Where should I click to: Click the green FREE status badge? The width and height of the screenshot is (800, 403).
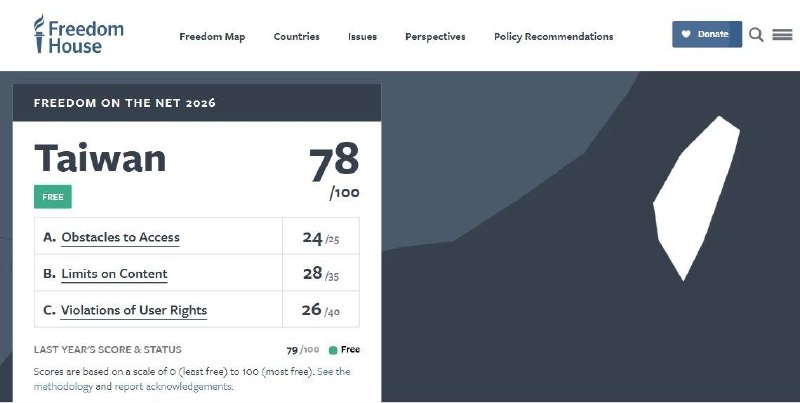[x=53, y=197]
